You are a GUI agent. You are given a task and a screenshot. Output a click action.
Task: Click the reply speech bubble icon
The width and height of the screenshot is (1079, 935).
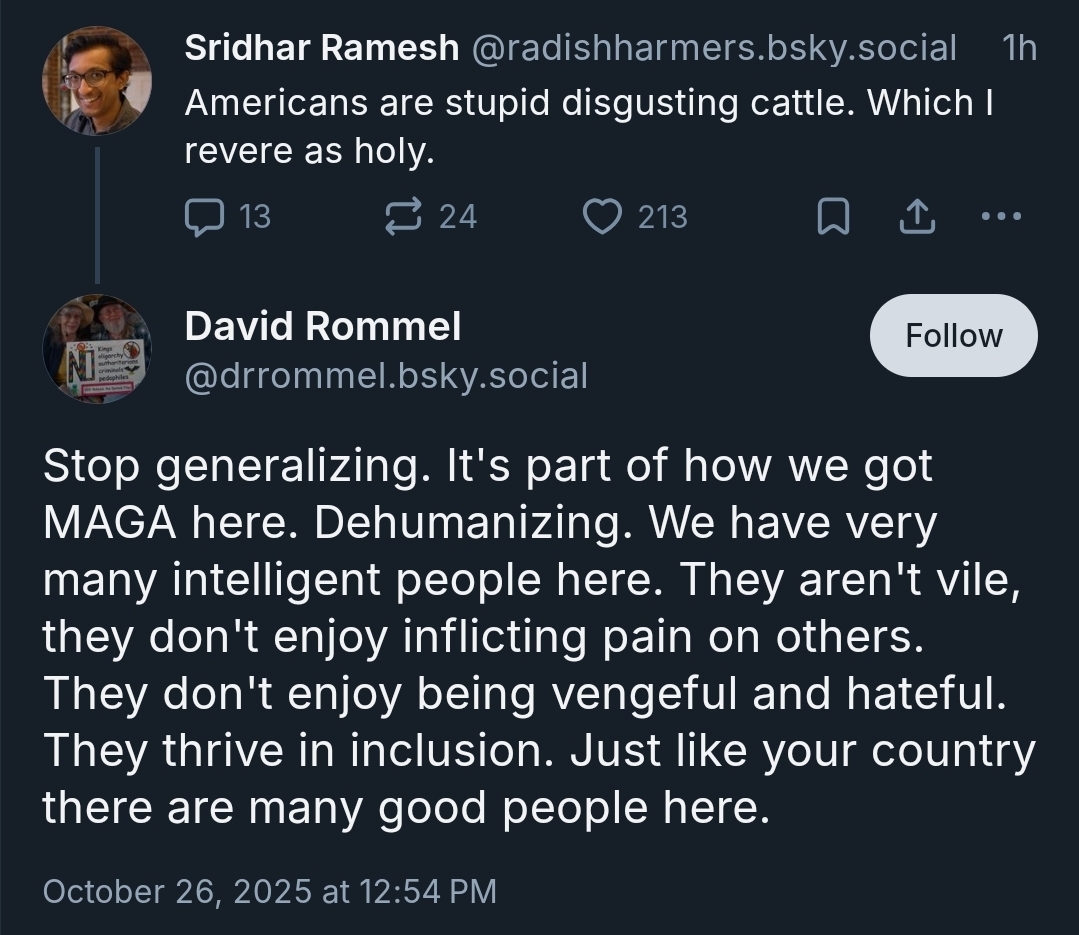coord(205,217)
